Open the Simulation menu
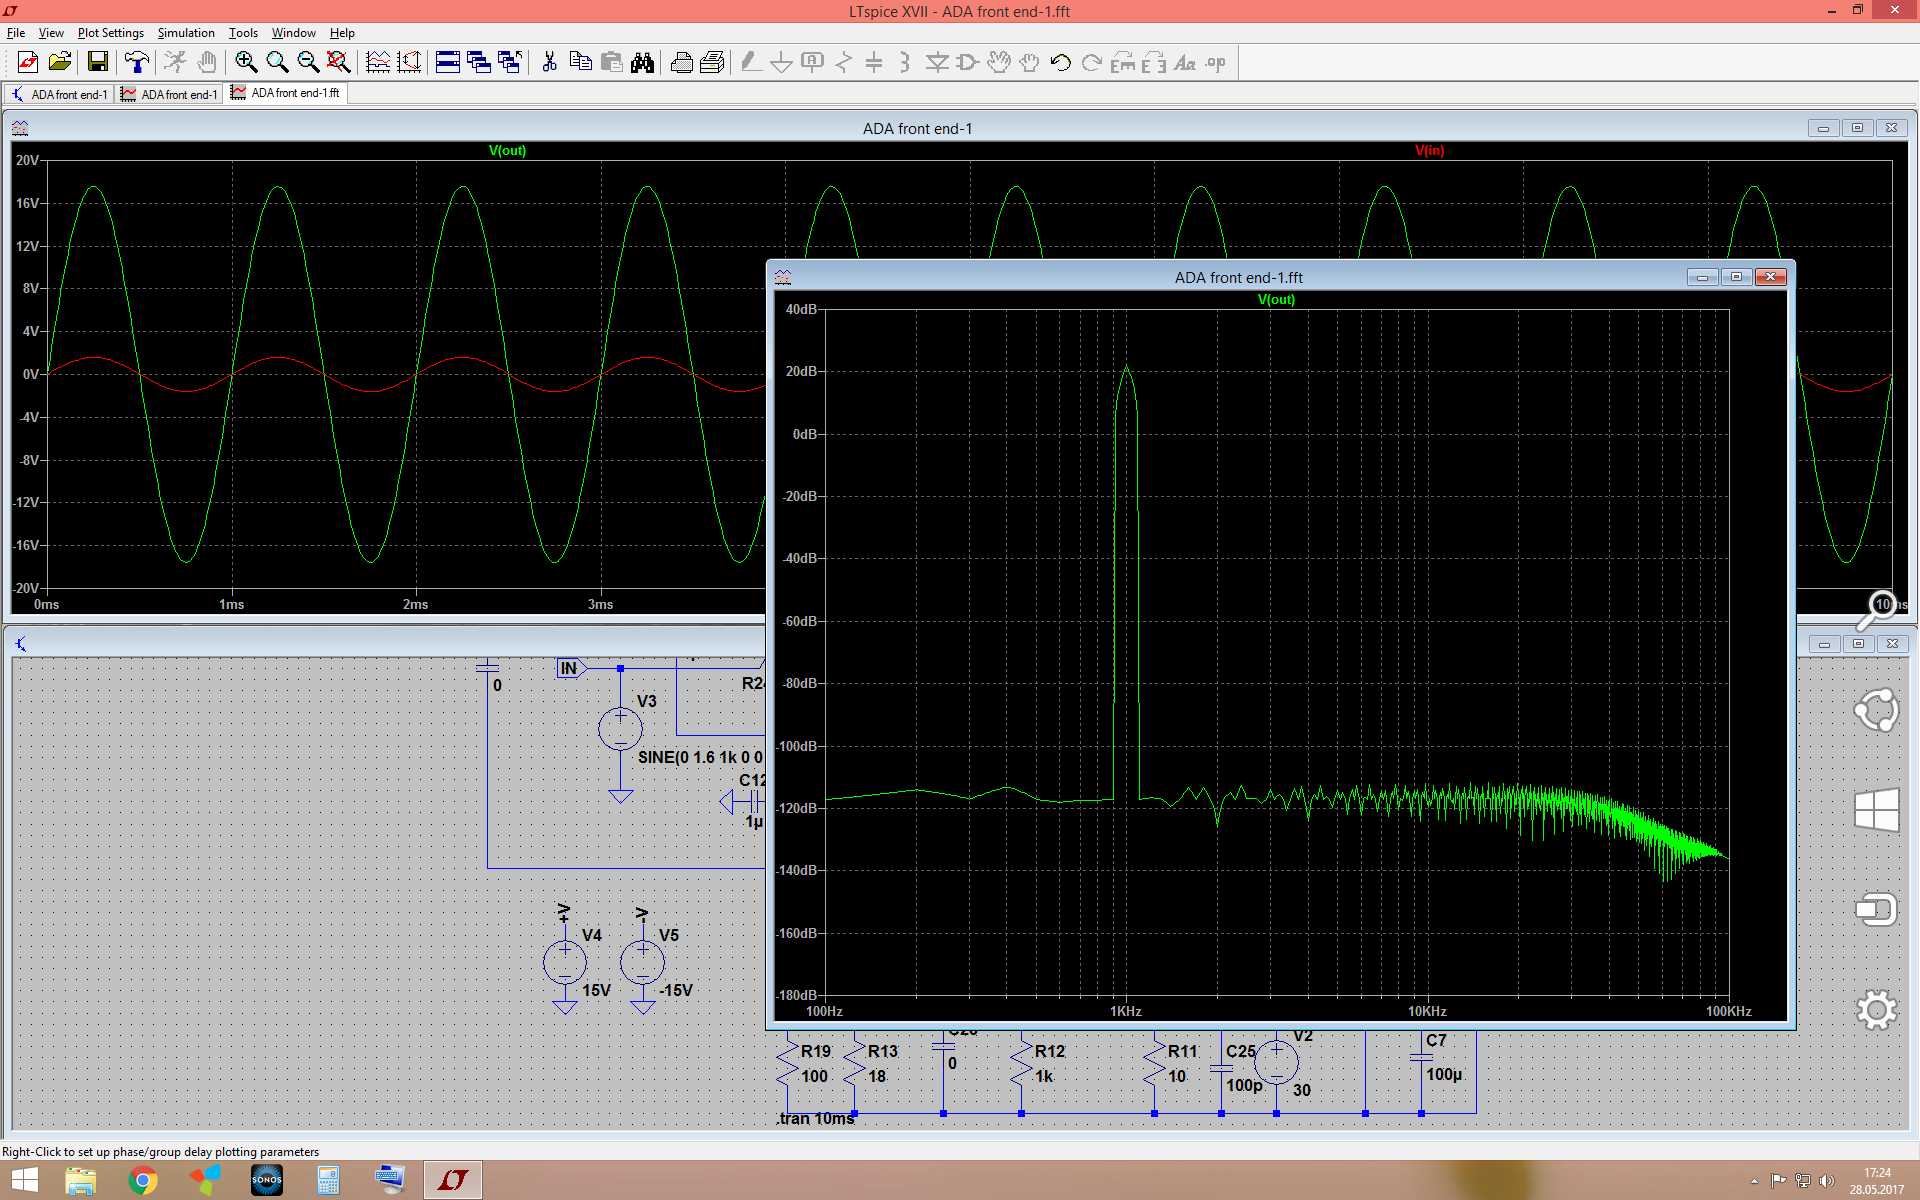Screen dimensions: 1920x1200 (x=186, y=33)
